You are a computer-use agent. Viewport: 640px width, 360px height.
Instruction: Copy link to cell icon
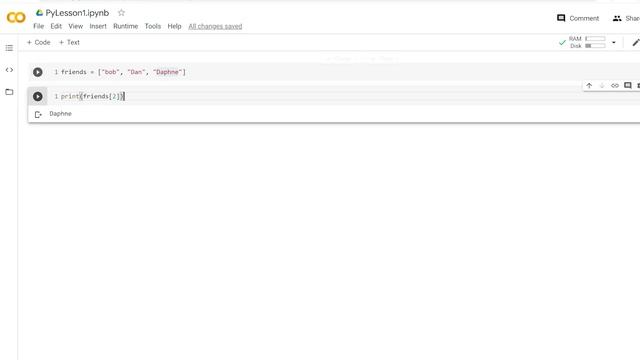(x=615, y=86)
